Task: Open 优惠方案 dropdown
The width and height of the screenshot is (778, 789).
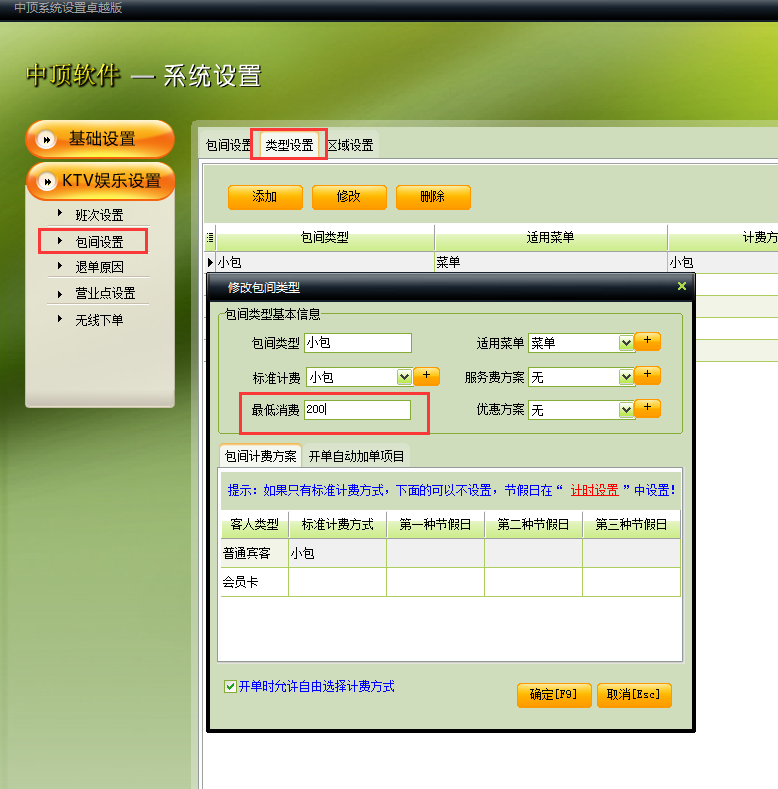Action: pos(626,410)
